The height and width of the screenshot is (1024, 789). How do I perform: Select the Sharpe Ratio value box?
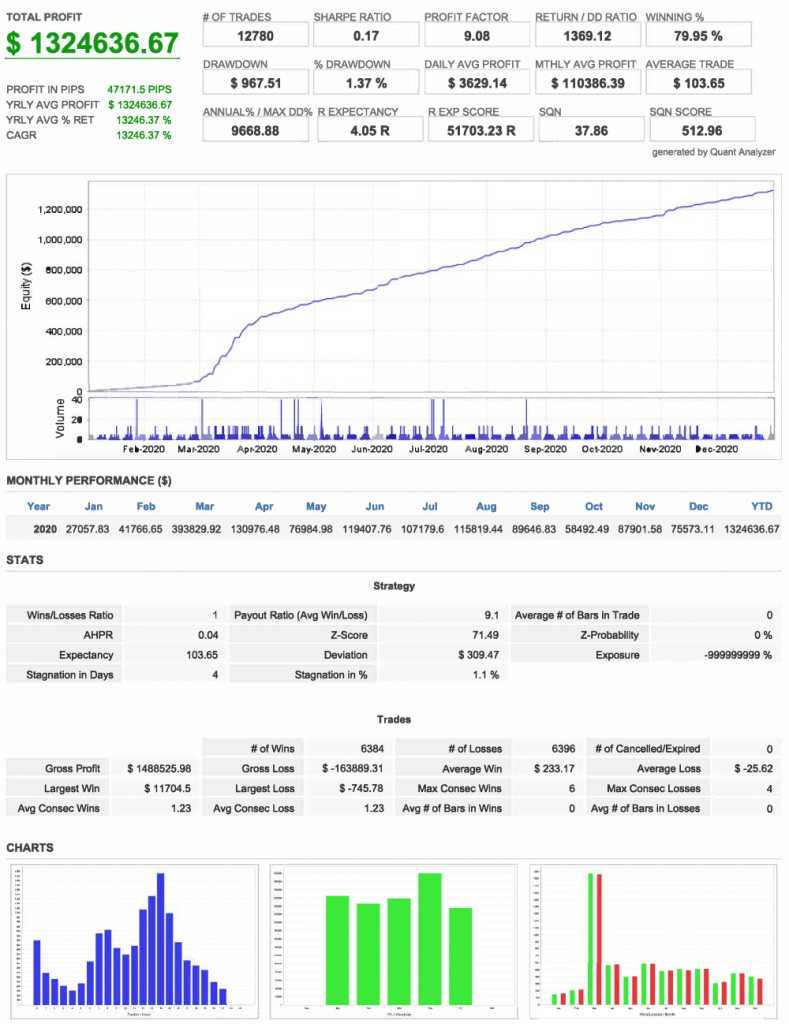(x=364, y=36)
